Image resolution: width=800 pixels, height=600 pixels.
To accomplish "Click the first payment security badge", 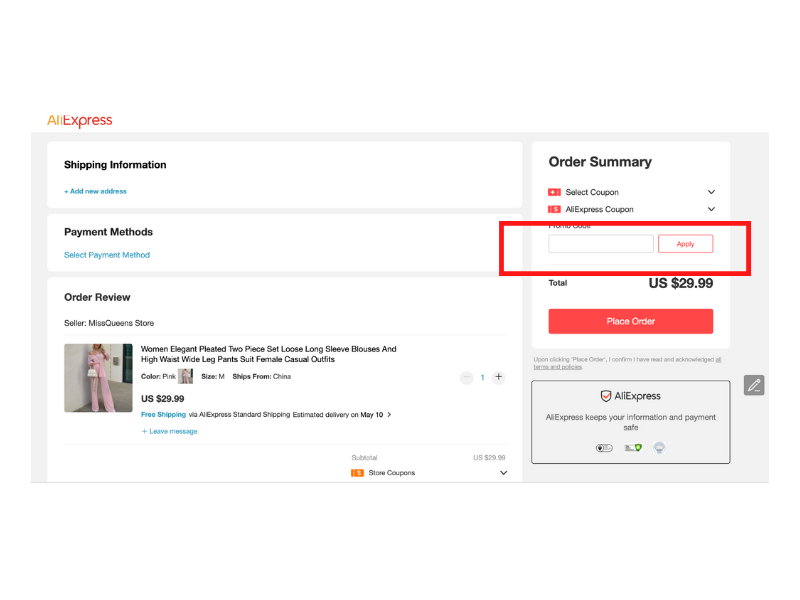I will tap(604, 448).
